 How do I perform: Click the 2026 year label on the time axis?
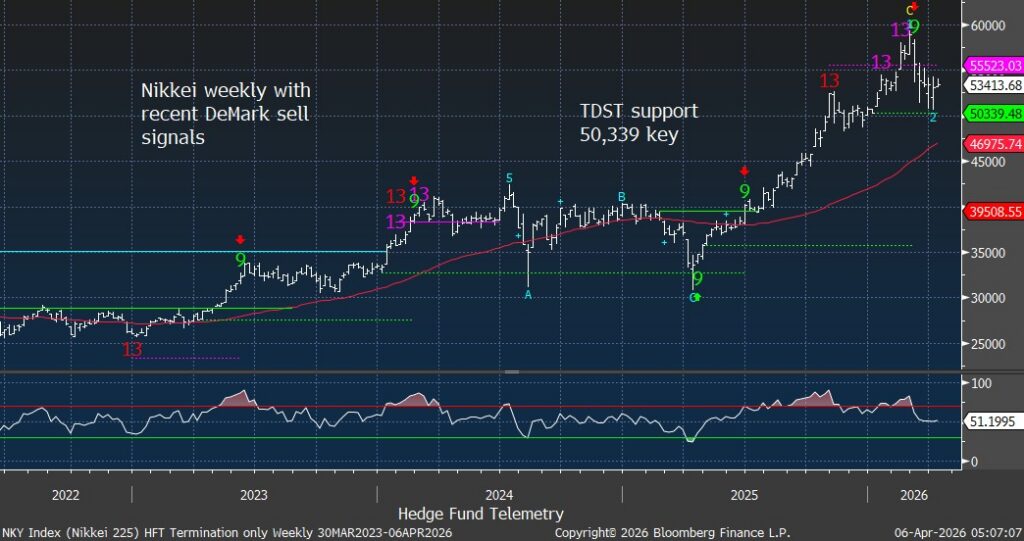913,494
